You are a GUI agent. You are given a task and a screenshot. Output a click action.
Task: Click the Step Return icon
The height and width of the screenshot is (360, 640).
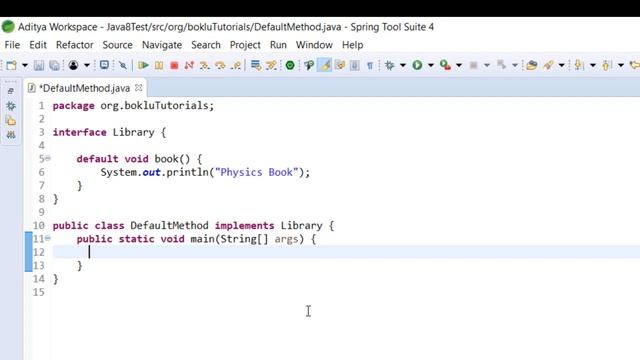(236, 65)
